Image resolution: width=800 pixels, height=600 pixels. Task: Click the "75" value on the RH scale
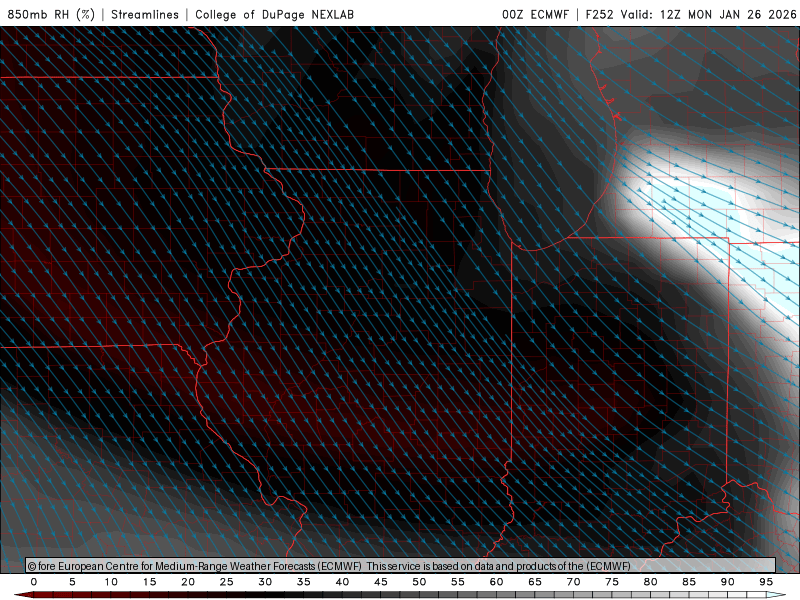click(x=612, y=582)
